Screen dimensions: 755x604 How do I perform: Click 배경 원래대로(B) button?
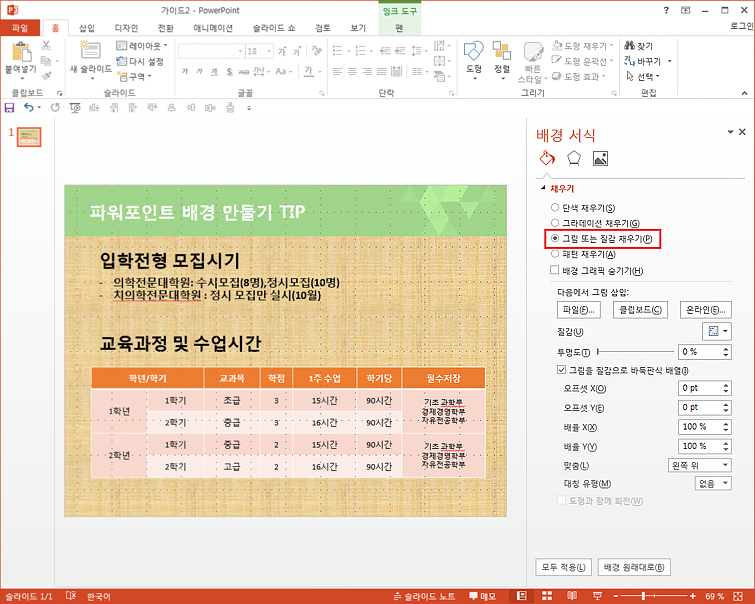coord(634,567)
